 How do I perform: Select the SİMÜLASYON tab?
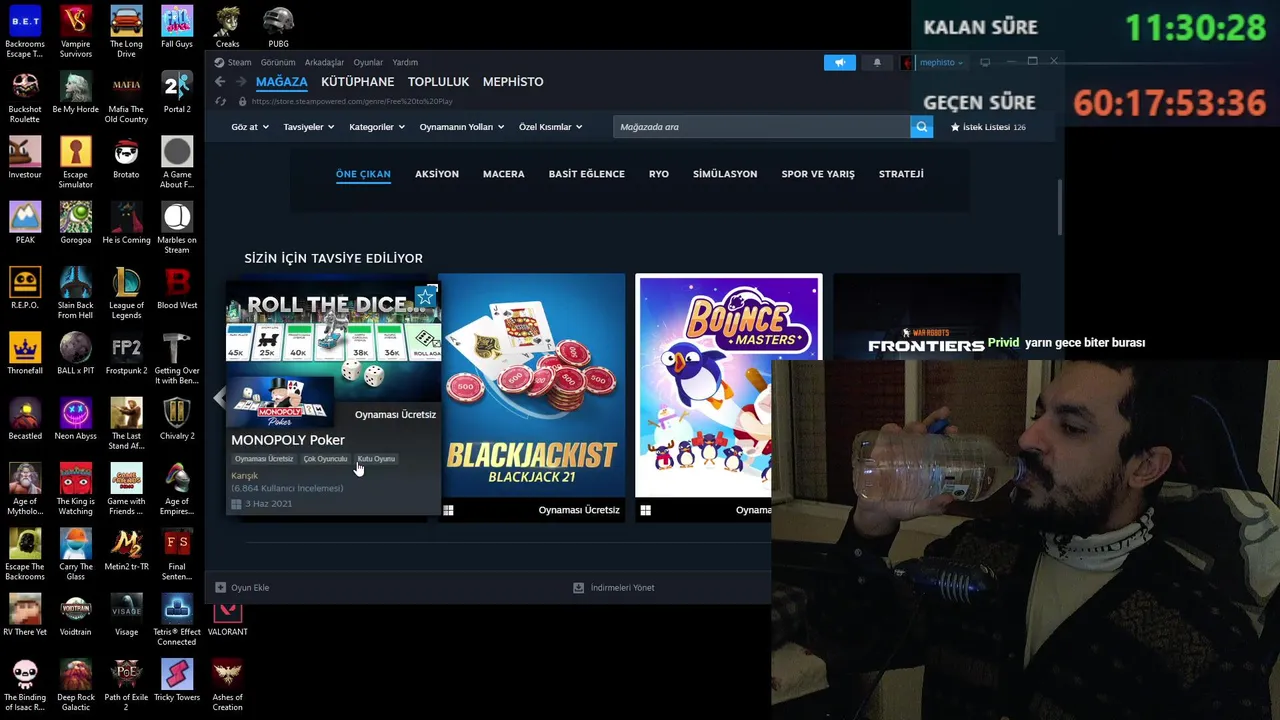[x=725, y=174]
